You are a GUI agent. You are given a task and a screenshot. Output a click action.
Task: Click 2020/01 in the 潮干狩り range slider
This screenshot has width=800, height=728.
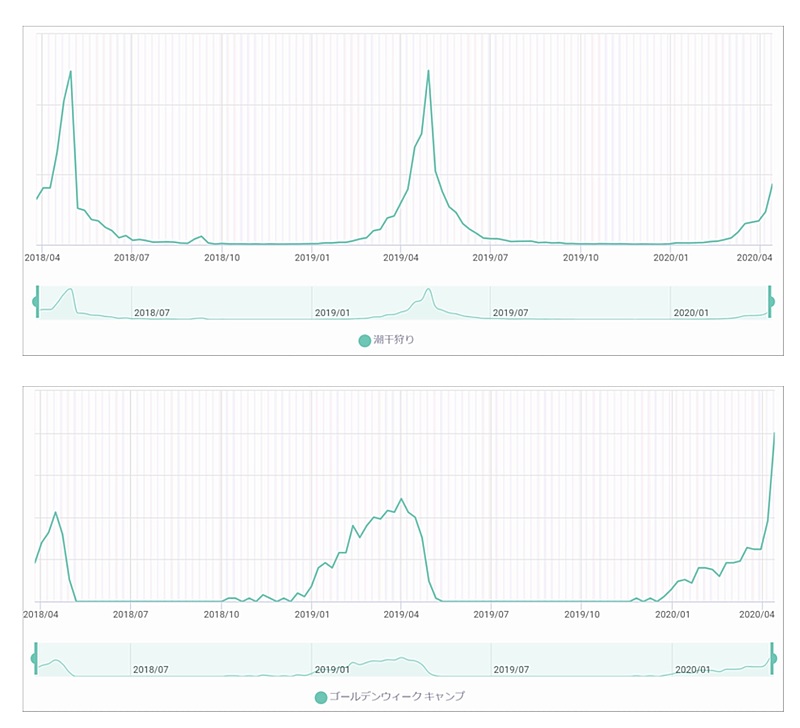click(691, 313)
